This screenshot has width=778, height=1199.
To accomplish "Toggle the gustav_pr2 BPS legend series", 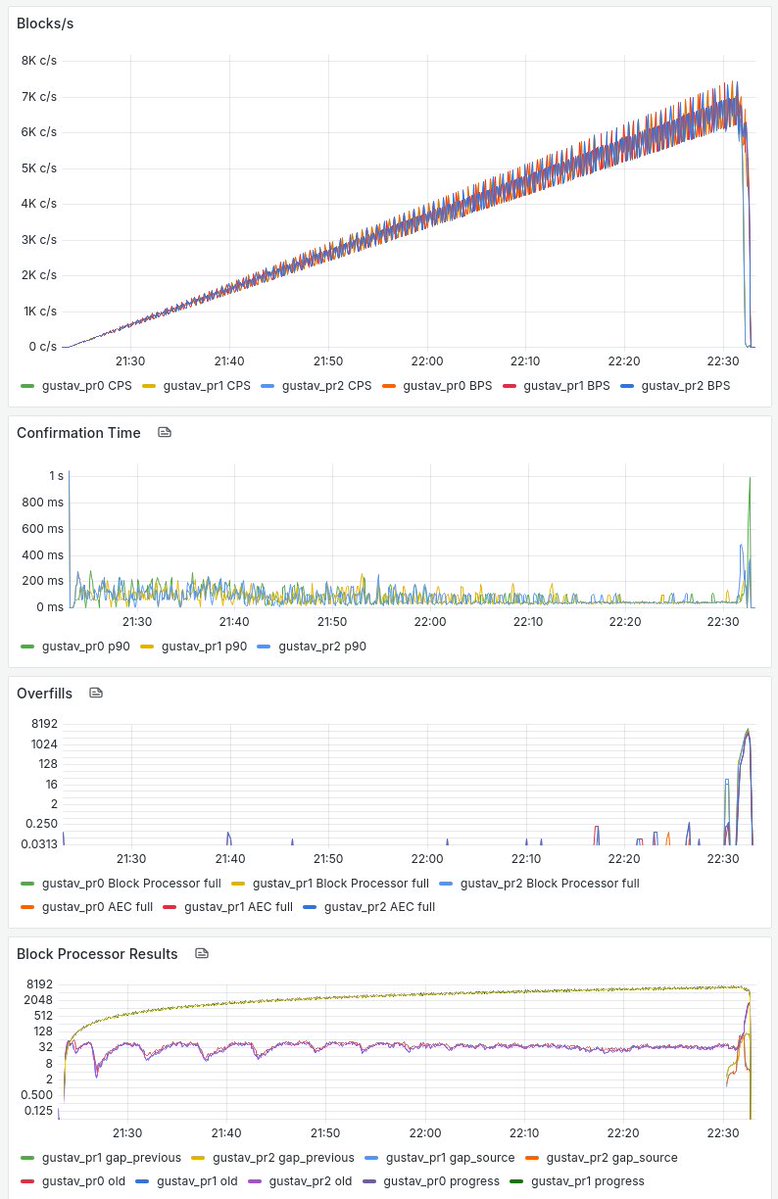I will (685, 385).
